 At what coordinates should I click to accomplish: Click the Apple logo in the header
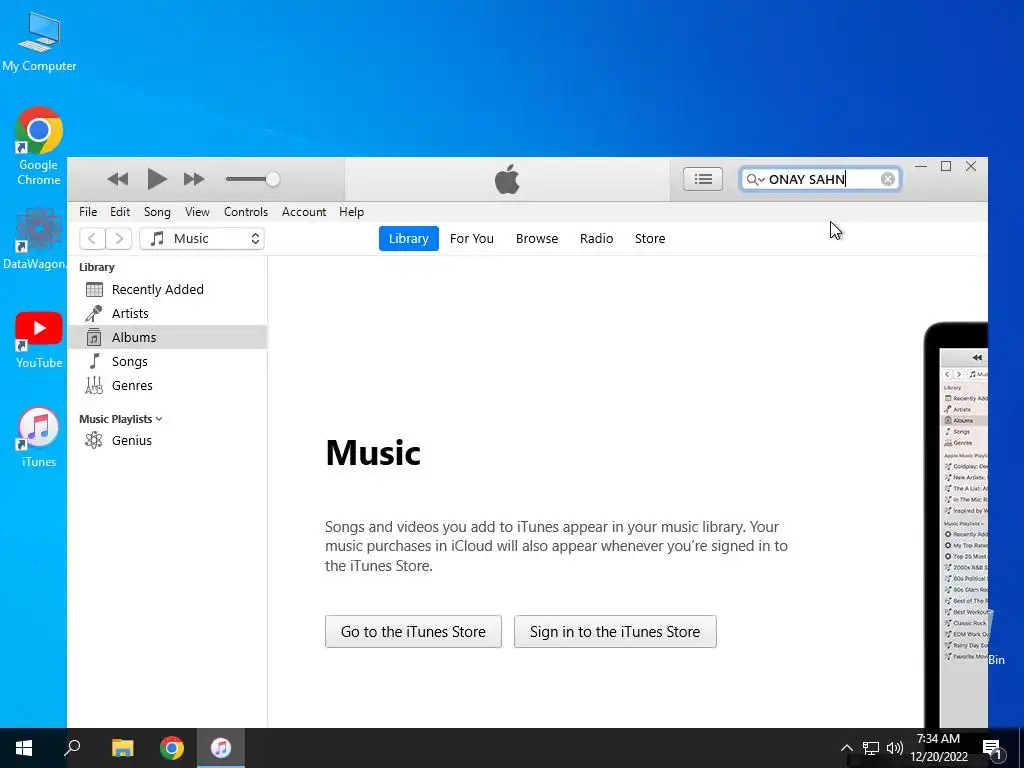[x=507, y=179]
